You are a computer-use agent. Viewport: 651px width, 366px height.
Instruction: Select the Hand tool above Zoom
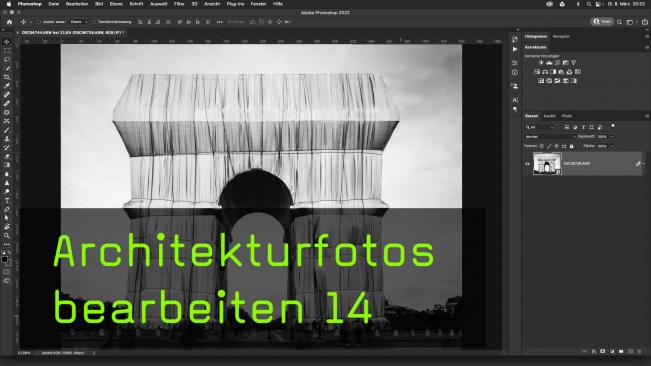click(x=7, y=227)
